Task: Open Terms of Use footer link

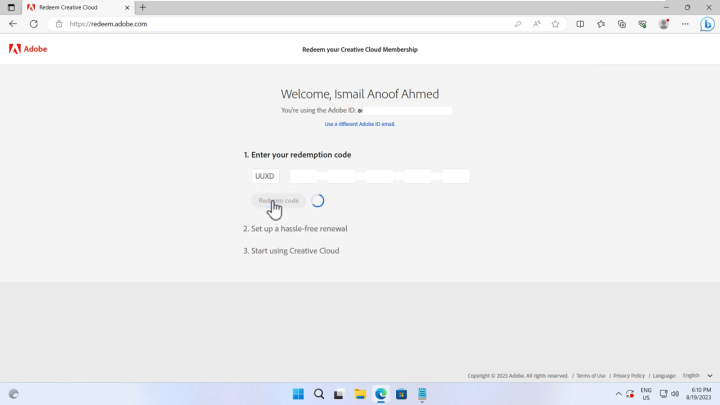Action: tap(591, 376)
